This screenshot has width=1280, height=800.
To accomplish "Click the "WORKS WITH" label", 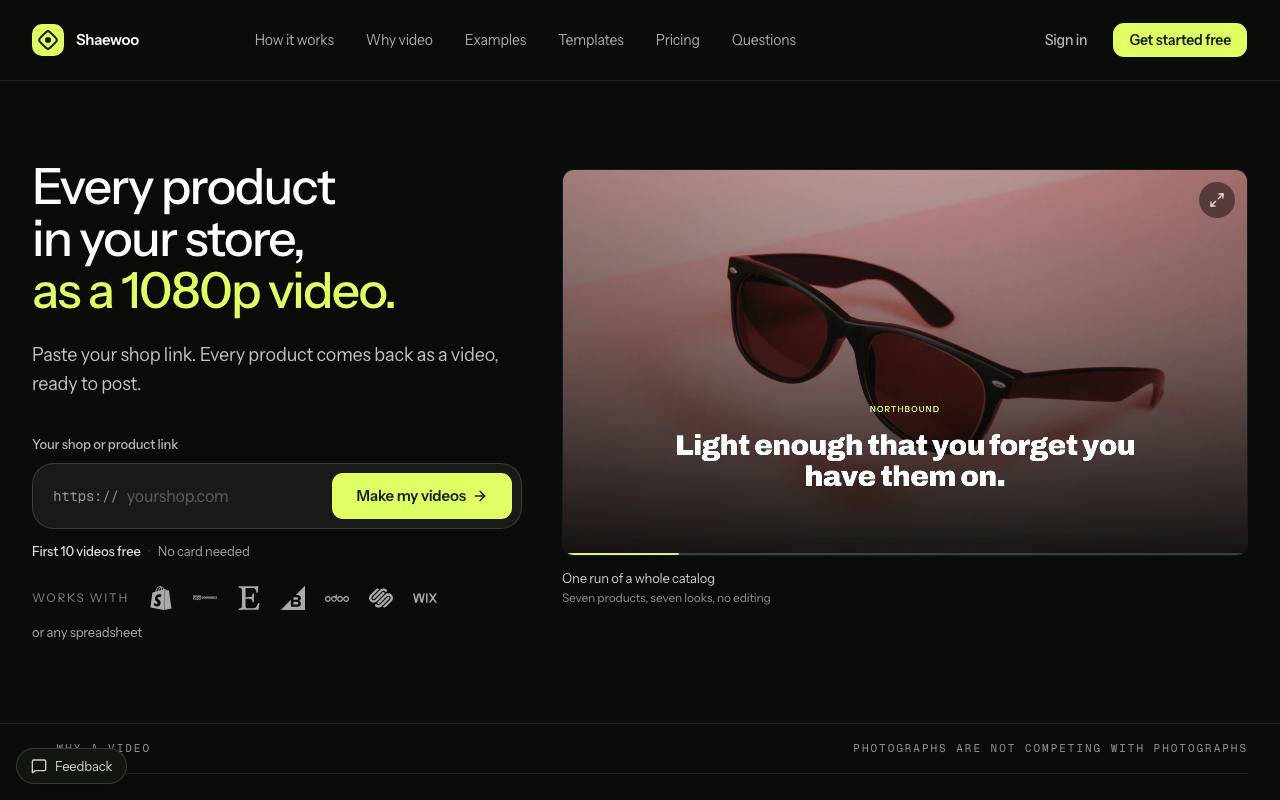I will pyautogui.click(x=80, y=598).
